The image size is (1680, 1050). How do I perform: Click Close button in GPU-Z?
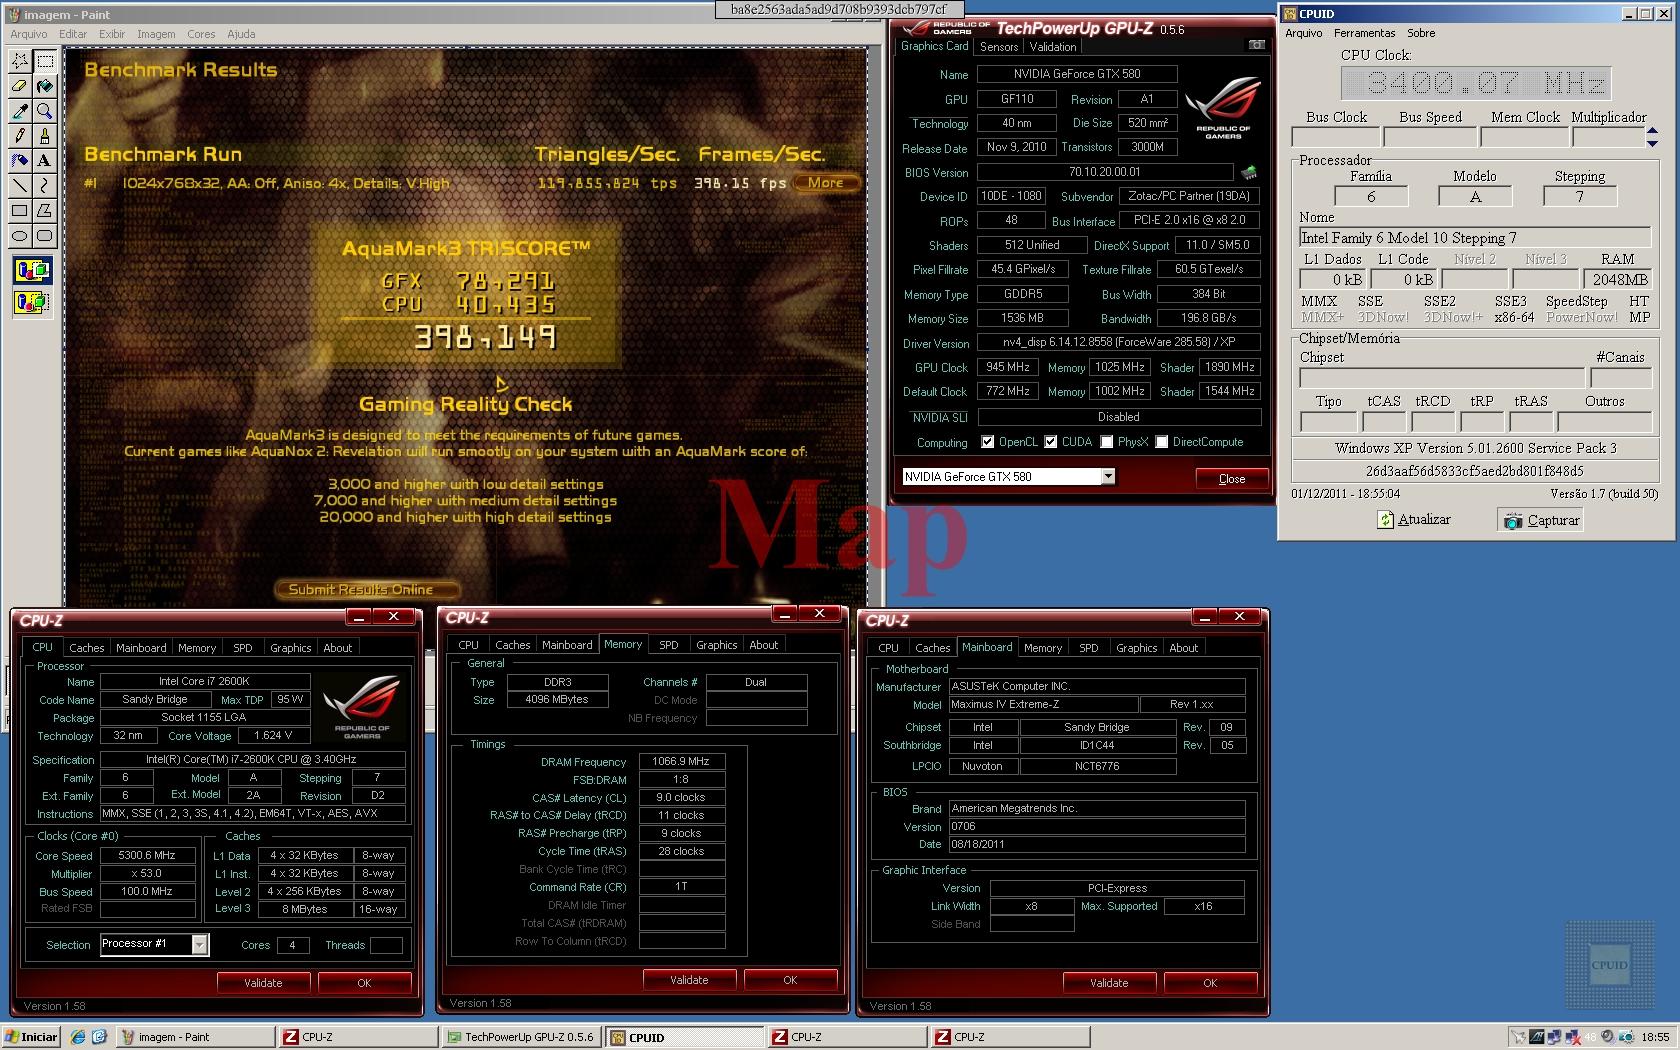click(1232, 479)
